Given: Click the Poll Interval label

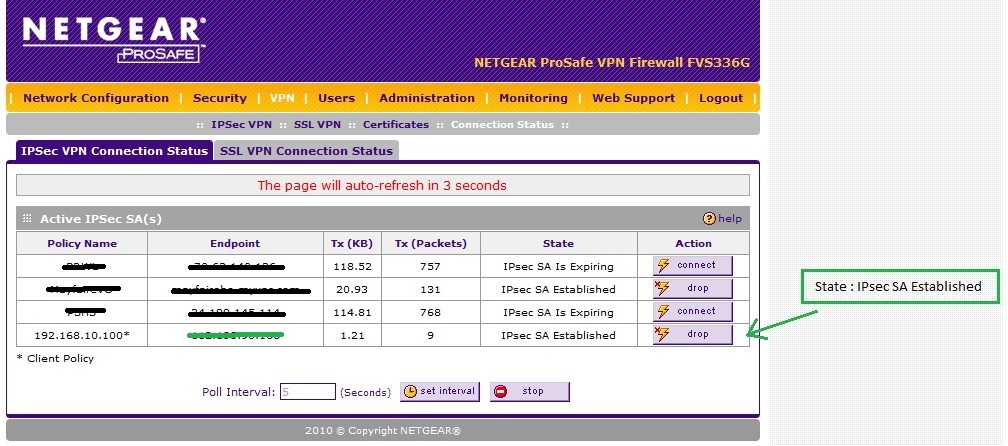Looking at the screenshot, I should click(238, 392).
